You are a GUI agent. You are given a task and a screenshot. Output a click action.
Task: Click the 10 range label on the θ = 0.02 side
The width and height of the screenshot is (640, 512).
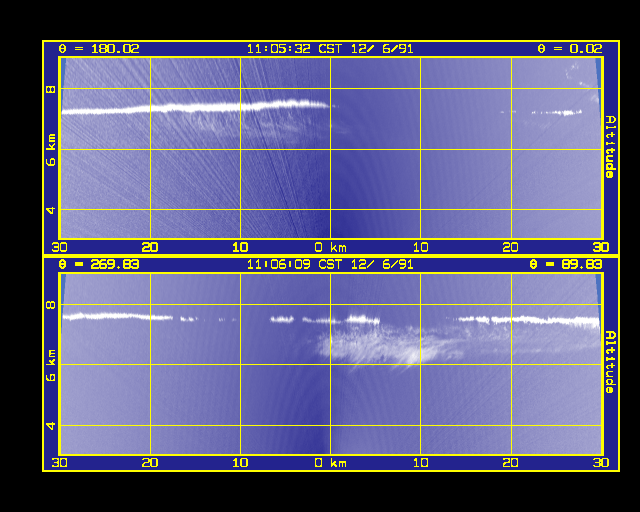[x=420, y=247]
